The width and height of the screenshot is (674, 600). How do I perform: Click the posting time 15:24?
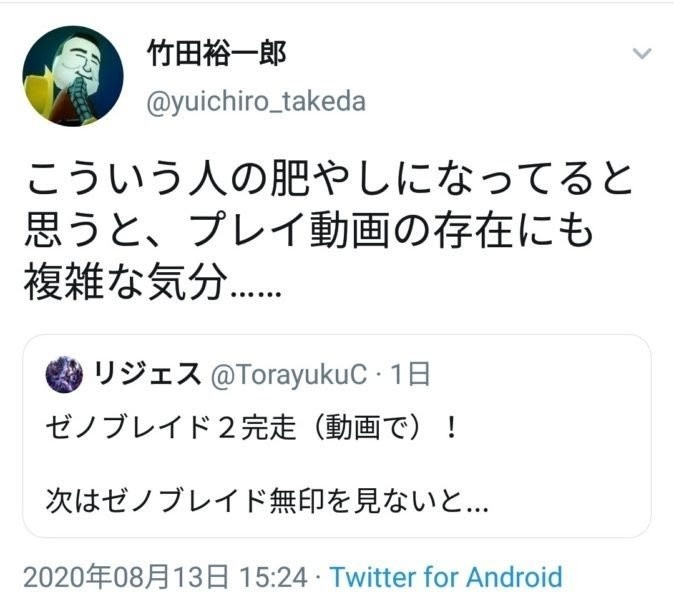[x=273, y=577]
